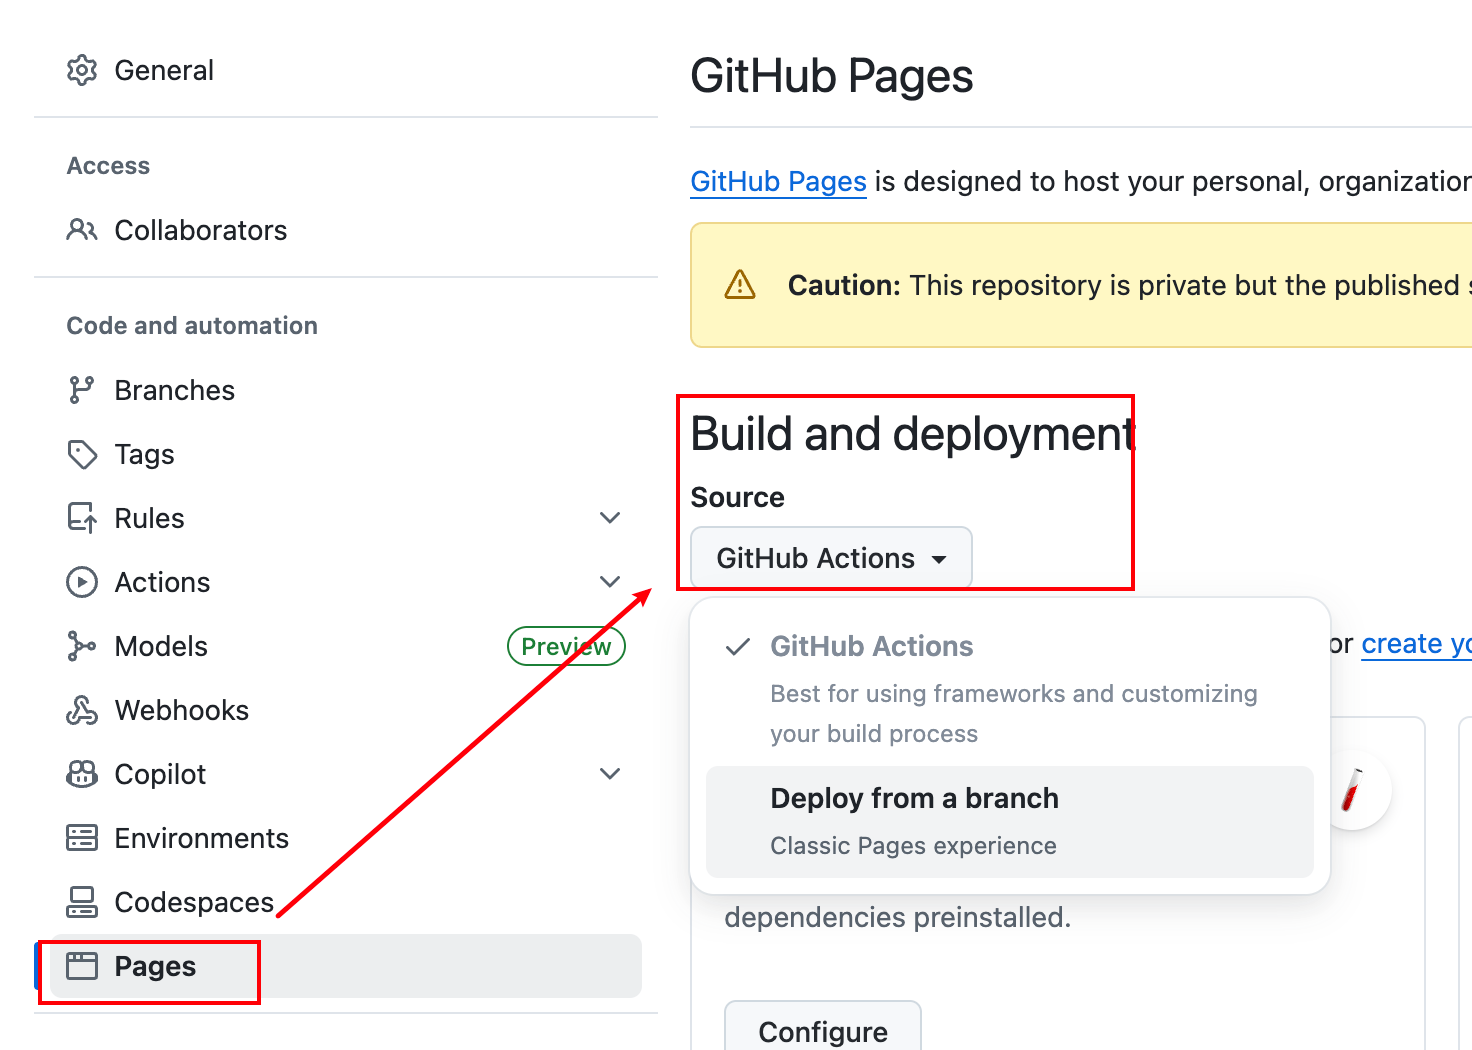The height and width of the screenshot is (1050, 1472).
Task: Click the red test tube workflow icon
Action: [x=1352, y=790]
